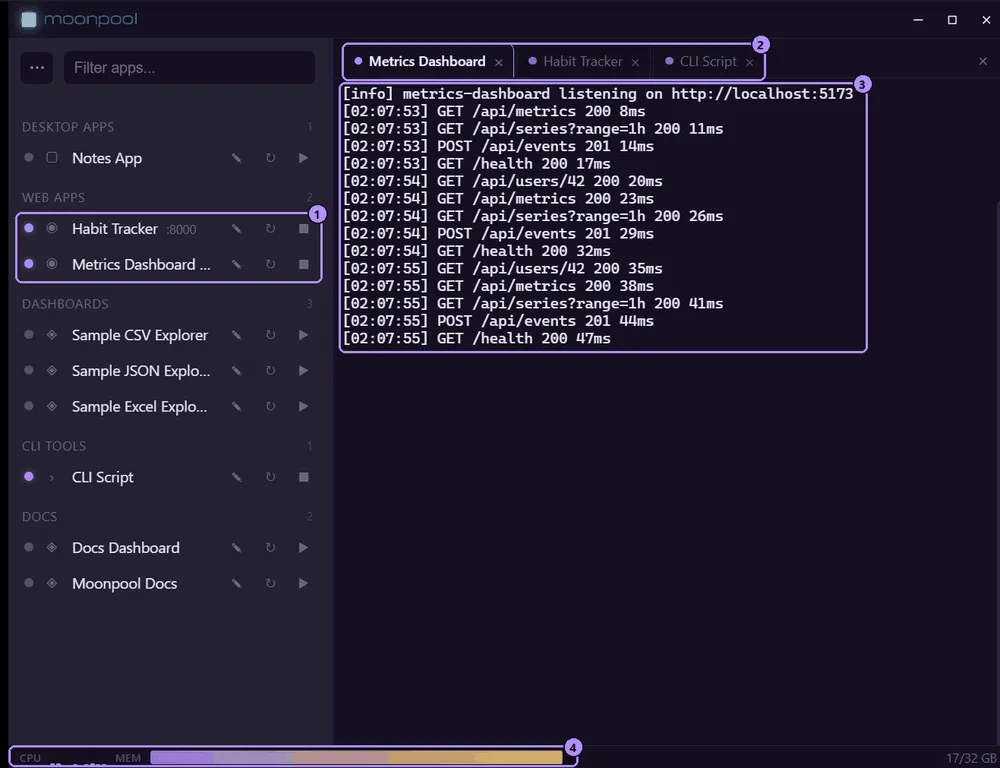The height and width of the screenshot is (768, 1000).
Task: Open the three-dots options menu
Action: click(x=37, y=68)
